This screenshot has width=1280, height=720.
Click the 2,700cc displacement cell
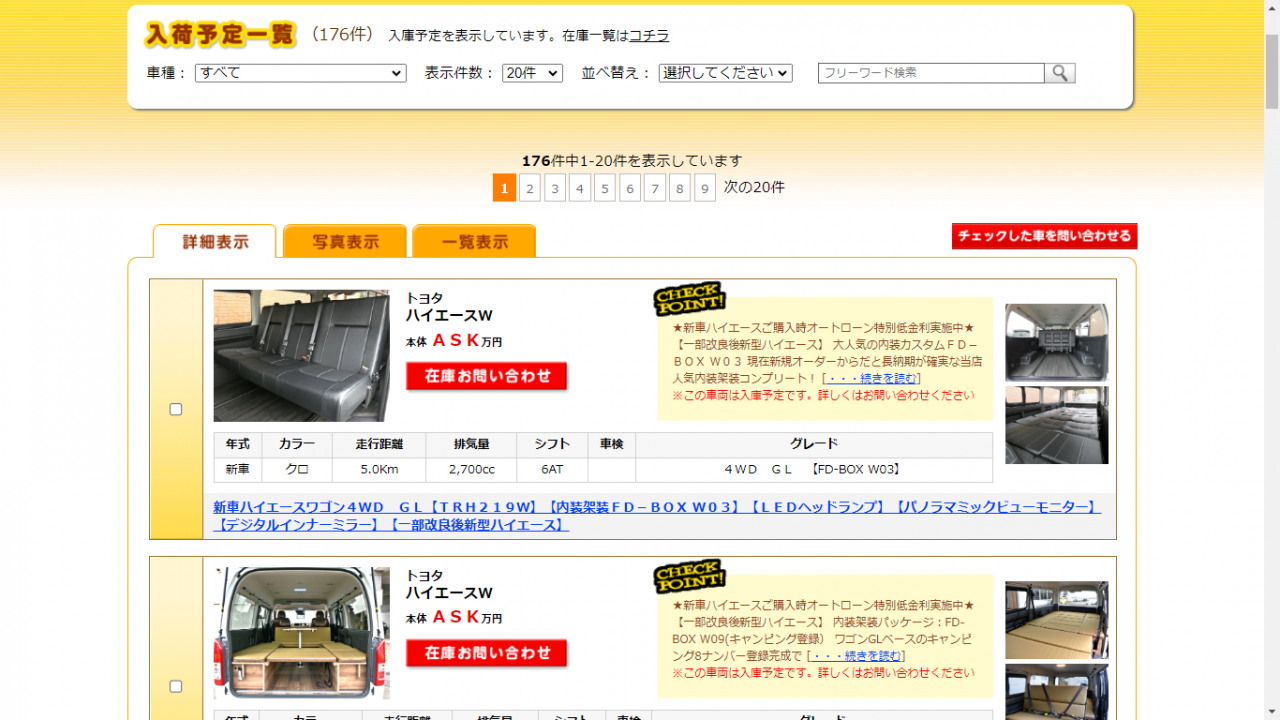coord(471,470)
